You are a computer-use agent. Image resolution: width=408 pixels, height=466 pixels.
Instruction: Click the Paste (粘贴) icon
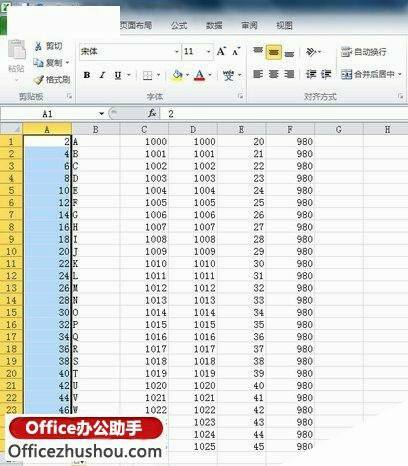(16, 50)
